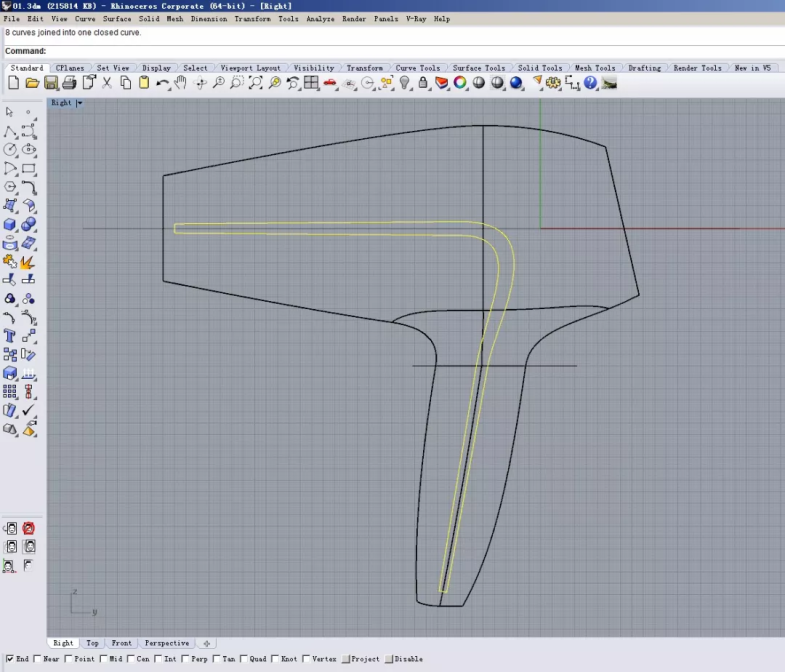This screenshot has width=785, height=672.
Task: Click the Pan view hand icon
Action: click(x=181, y=83)
